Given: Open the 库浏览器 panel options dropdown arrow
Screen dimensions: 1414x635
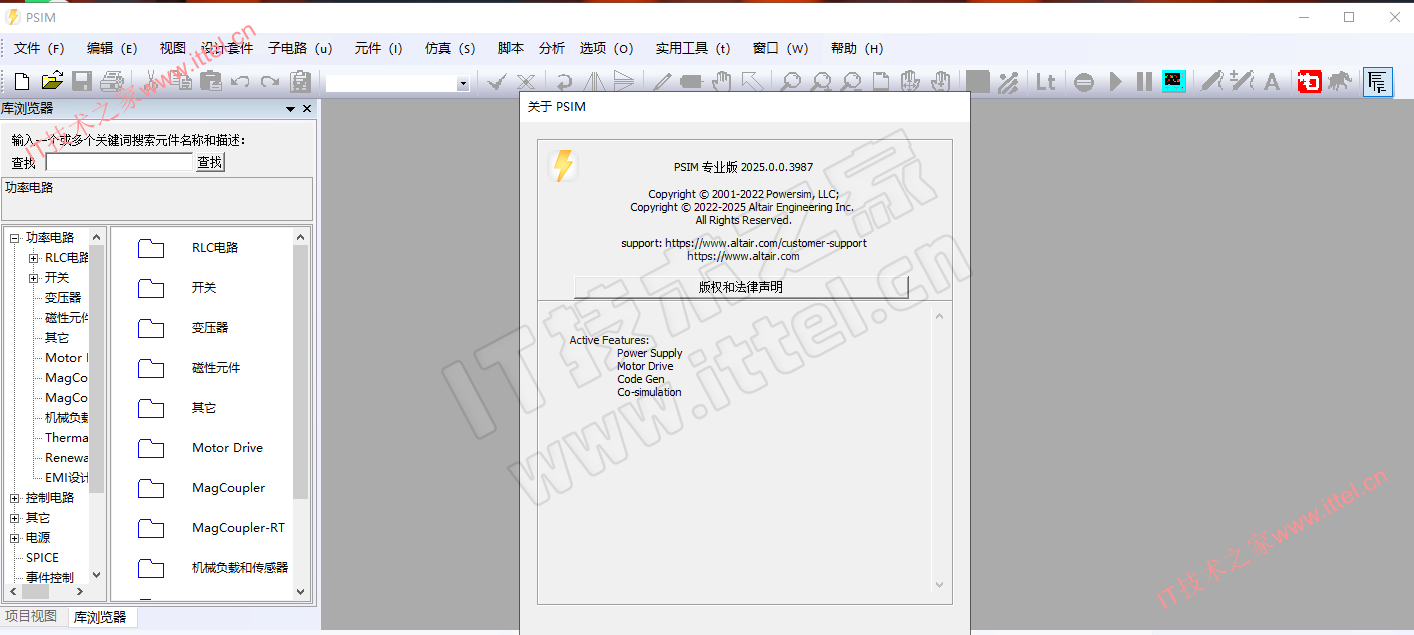Looking at the screenshot, I should pos(291,109).
